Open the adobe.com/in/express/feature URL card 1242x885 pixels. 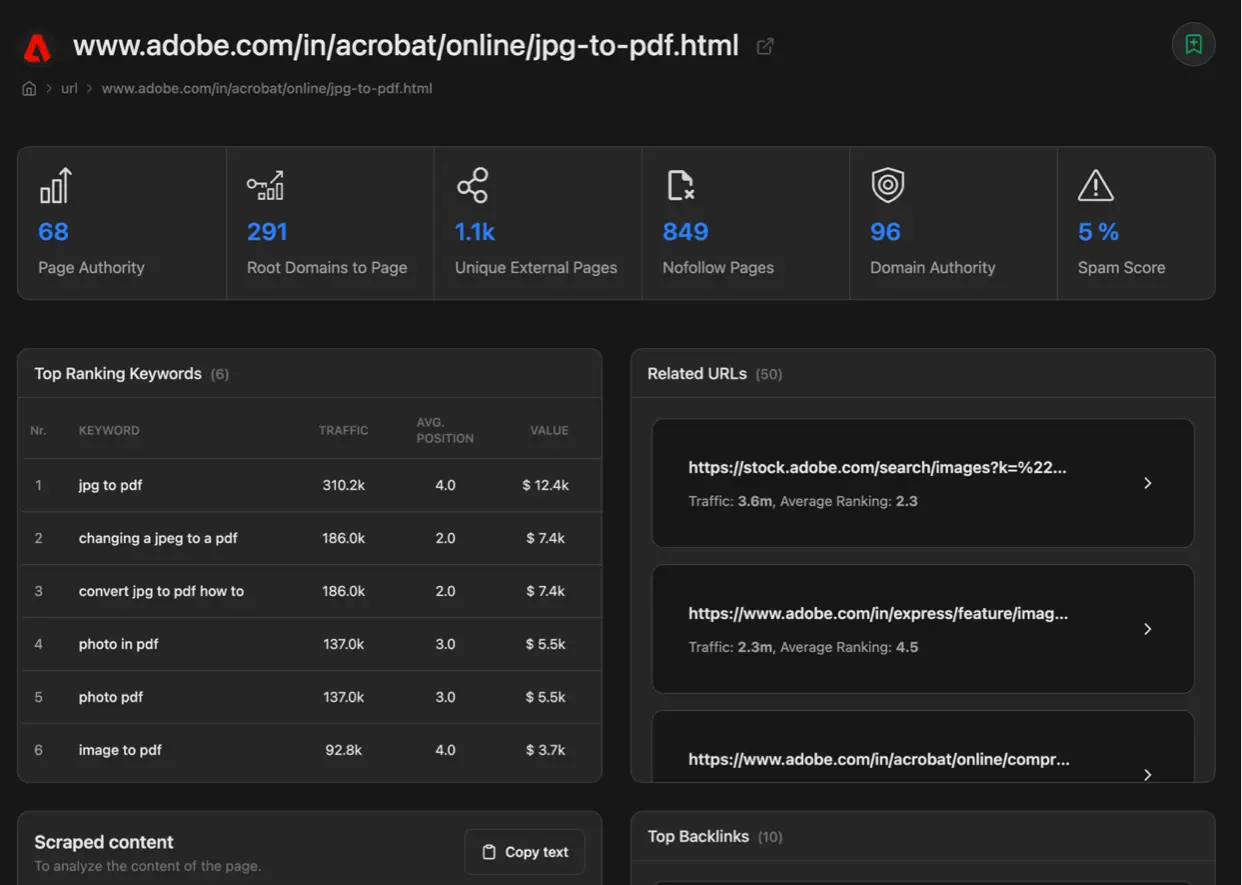click(923, 629)
